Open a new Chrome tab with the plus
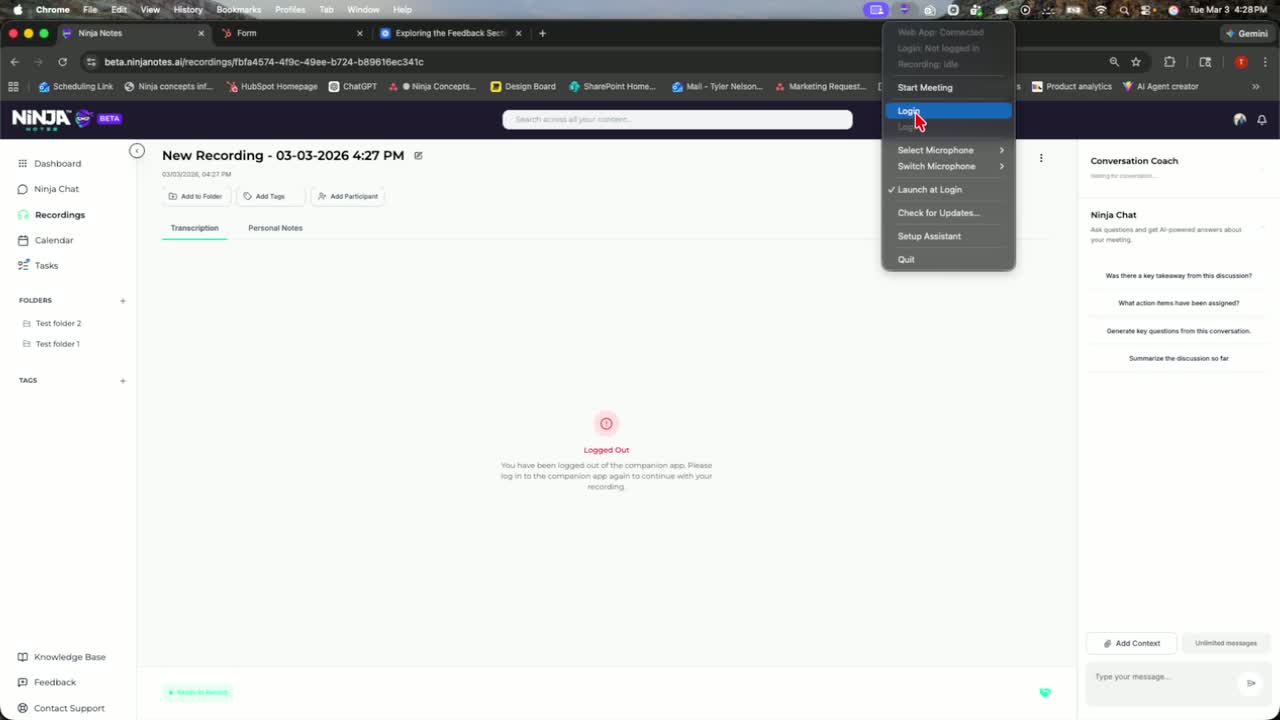 (x=542, y=33)
